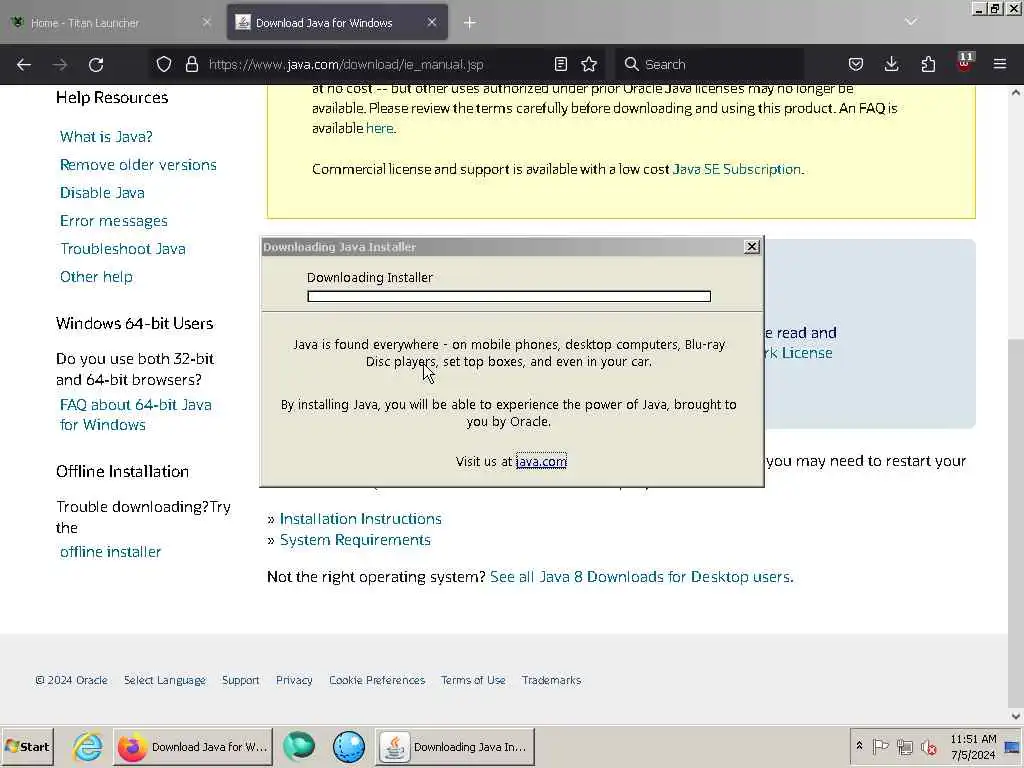Open the Windows Start menu
The width and height of the screenshot is (1024, 768).
[27, 746]
